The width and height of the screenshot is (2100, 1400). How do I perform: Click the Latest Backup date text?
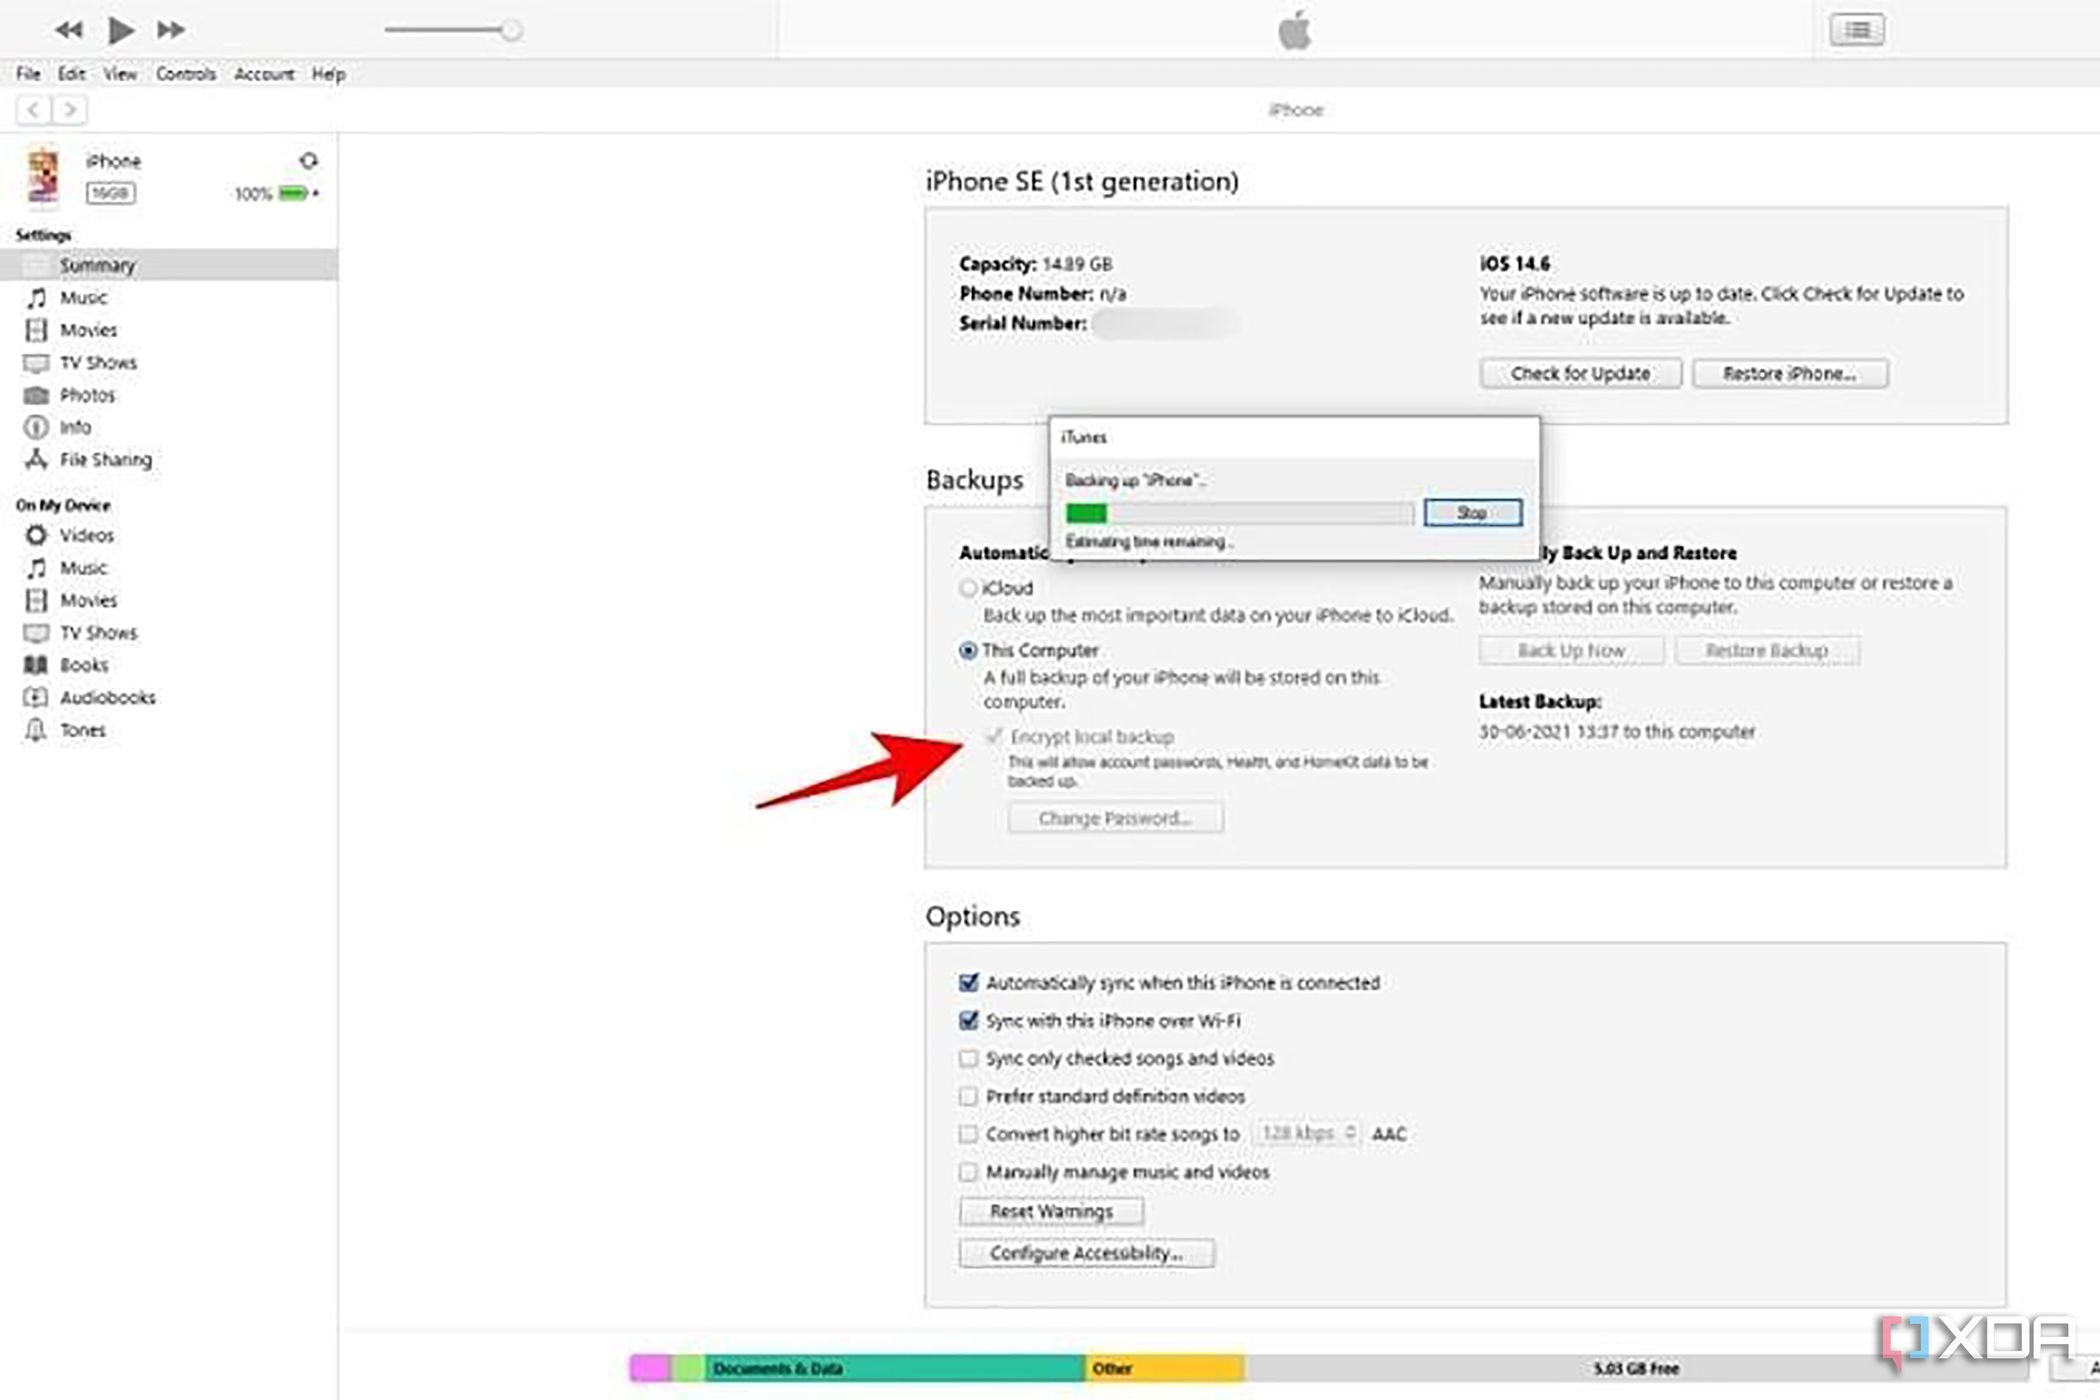click(1617, 732)
